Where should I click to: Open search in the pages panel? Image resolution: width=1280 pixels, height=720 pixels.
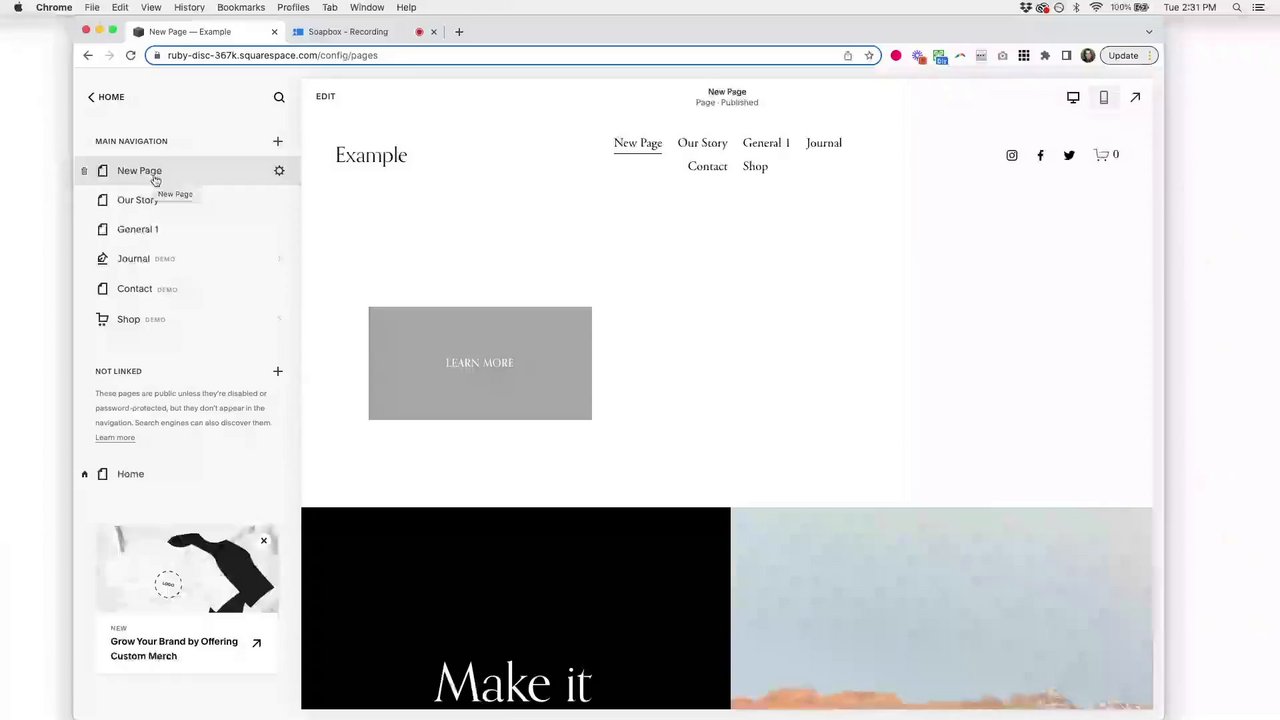(x=279, y=97)
